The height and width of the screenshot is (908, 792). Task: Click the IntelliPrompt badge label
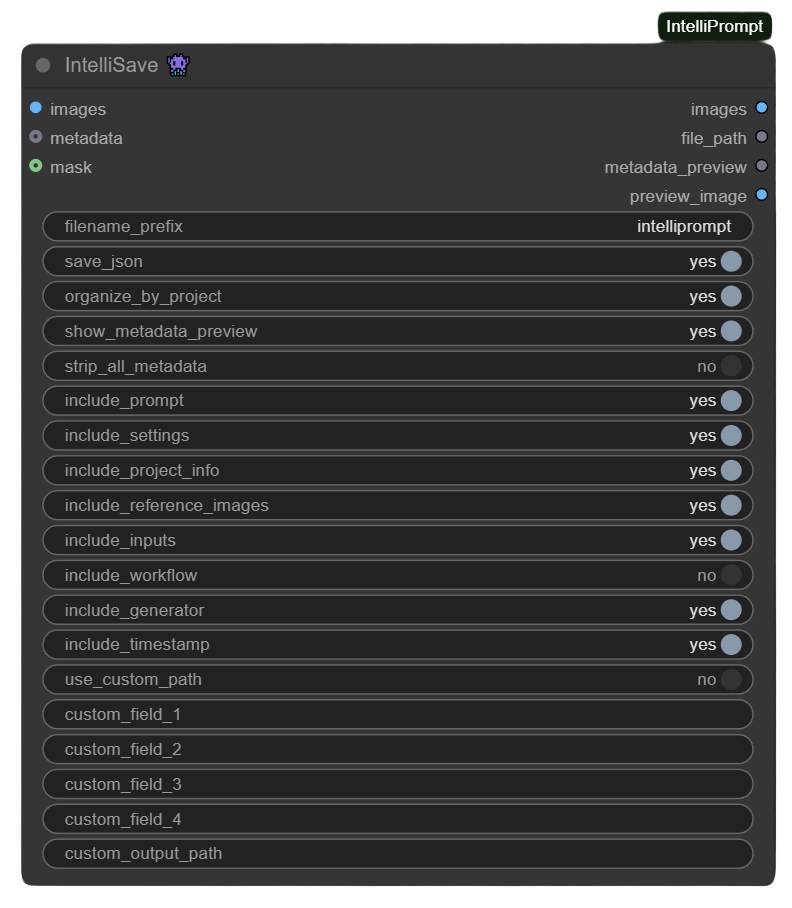714,27
